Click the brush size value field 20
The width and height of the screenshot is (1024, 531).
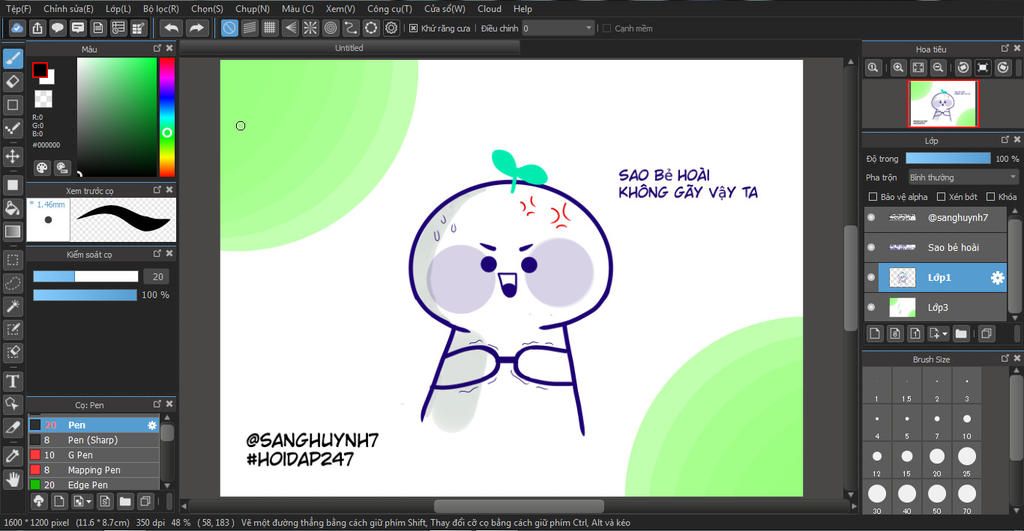point(157,277)
